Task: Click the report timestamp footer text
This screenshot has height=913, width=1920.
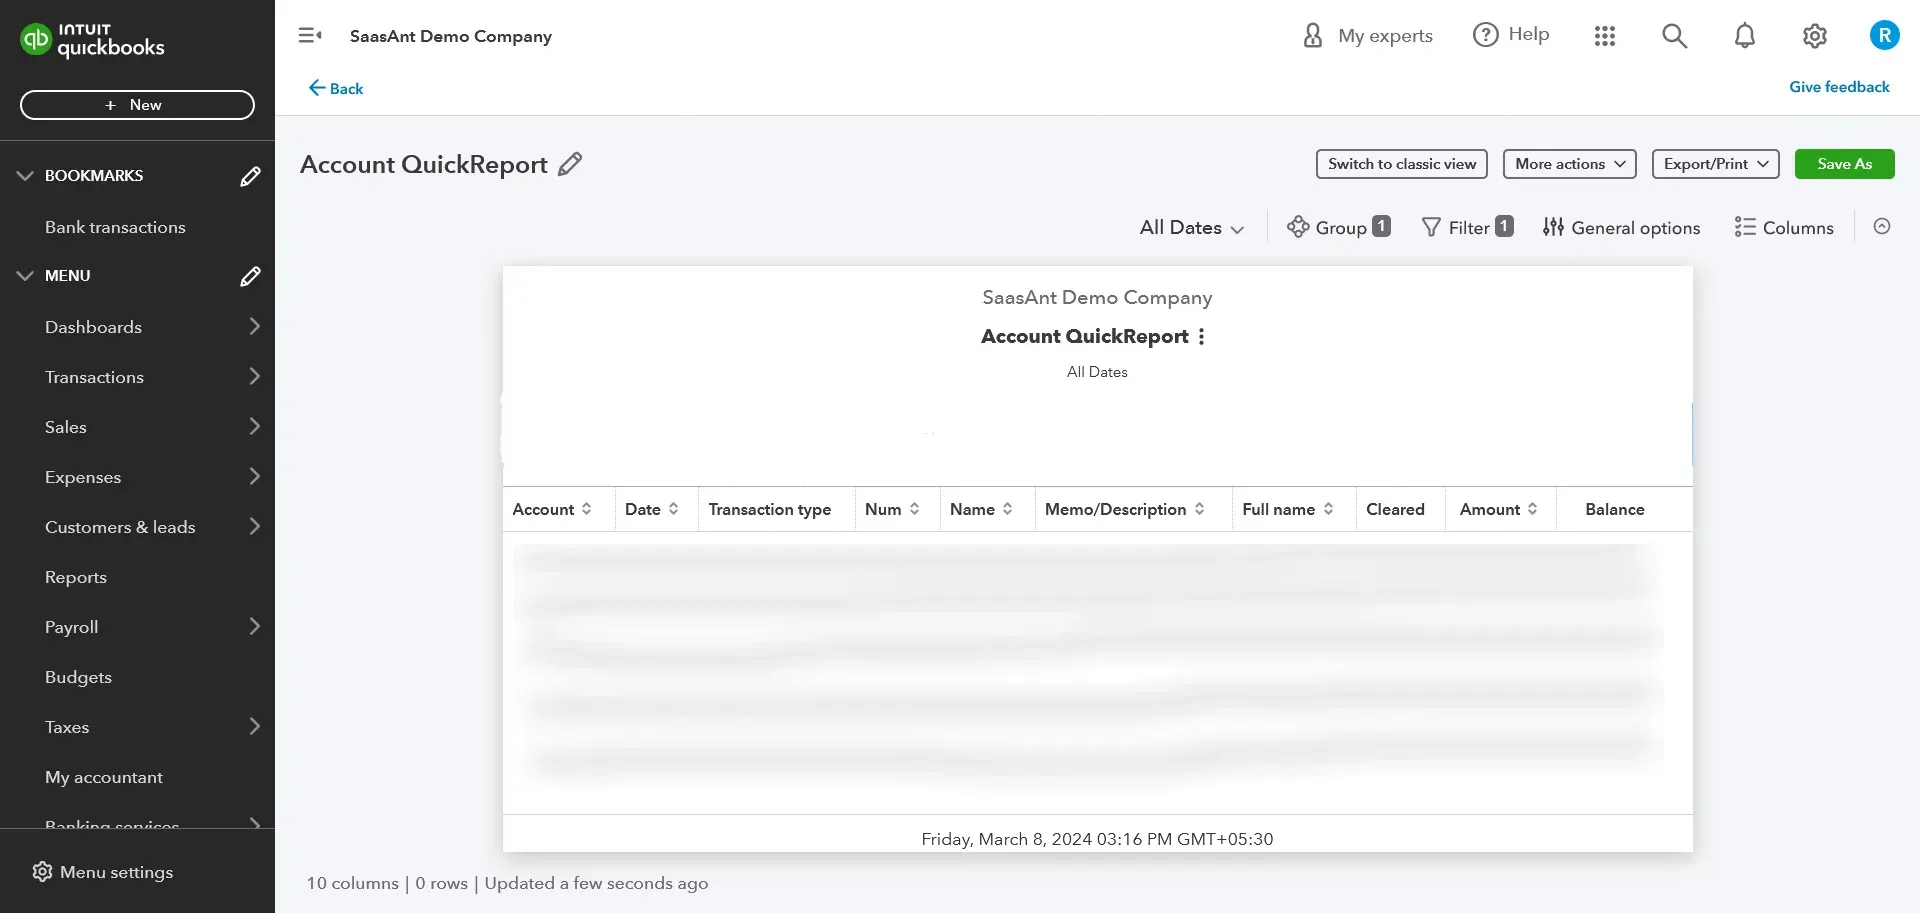Action: click(1097, 839)
